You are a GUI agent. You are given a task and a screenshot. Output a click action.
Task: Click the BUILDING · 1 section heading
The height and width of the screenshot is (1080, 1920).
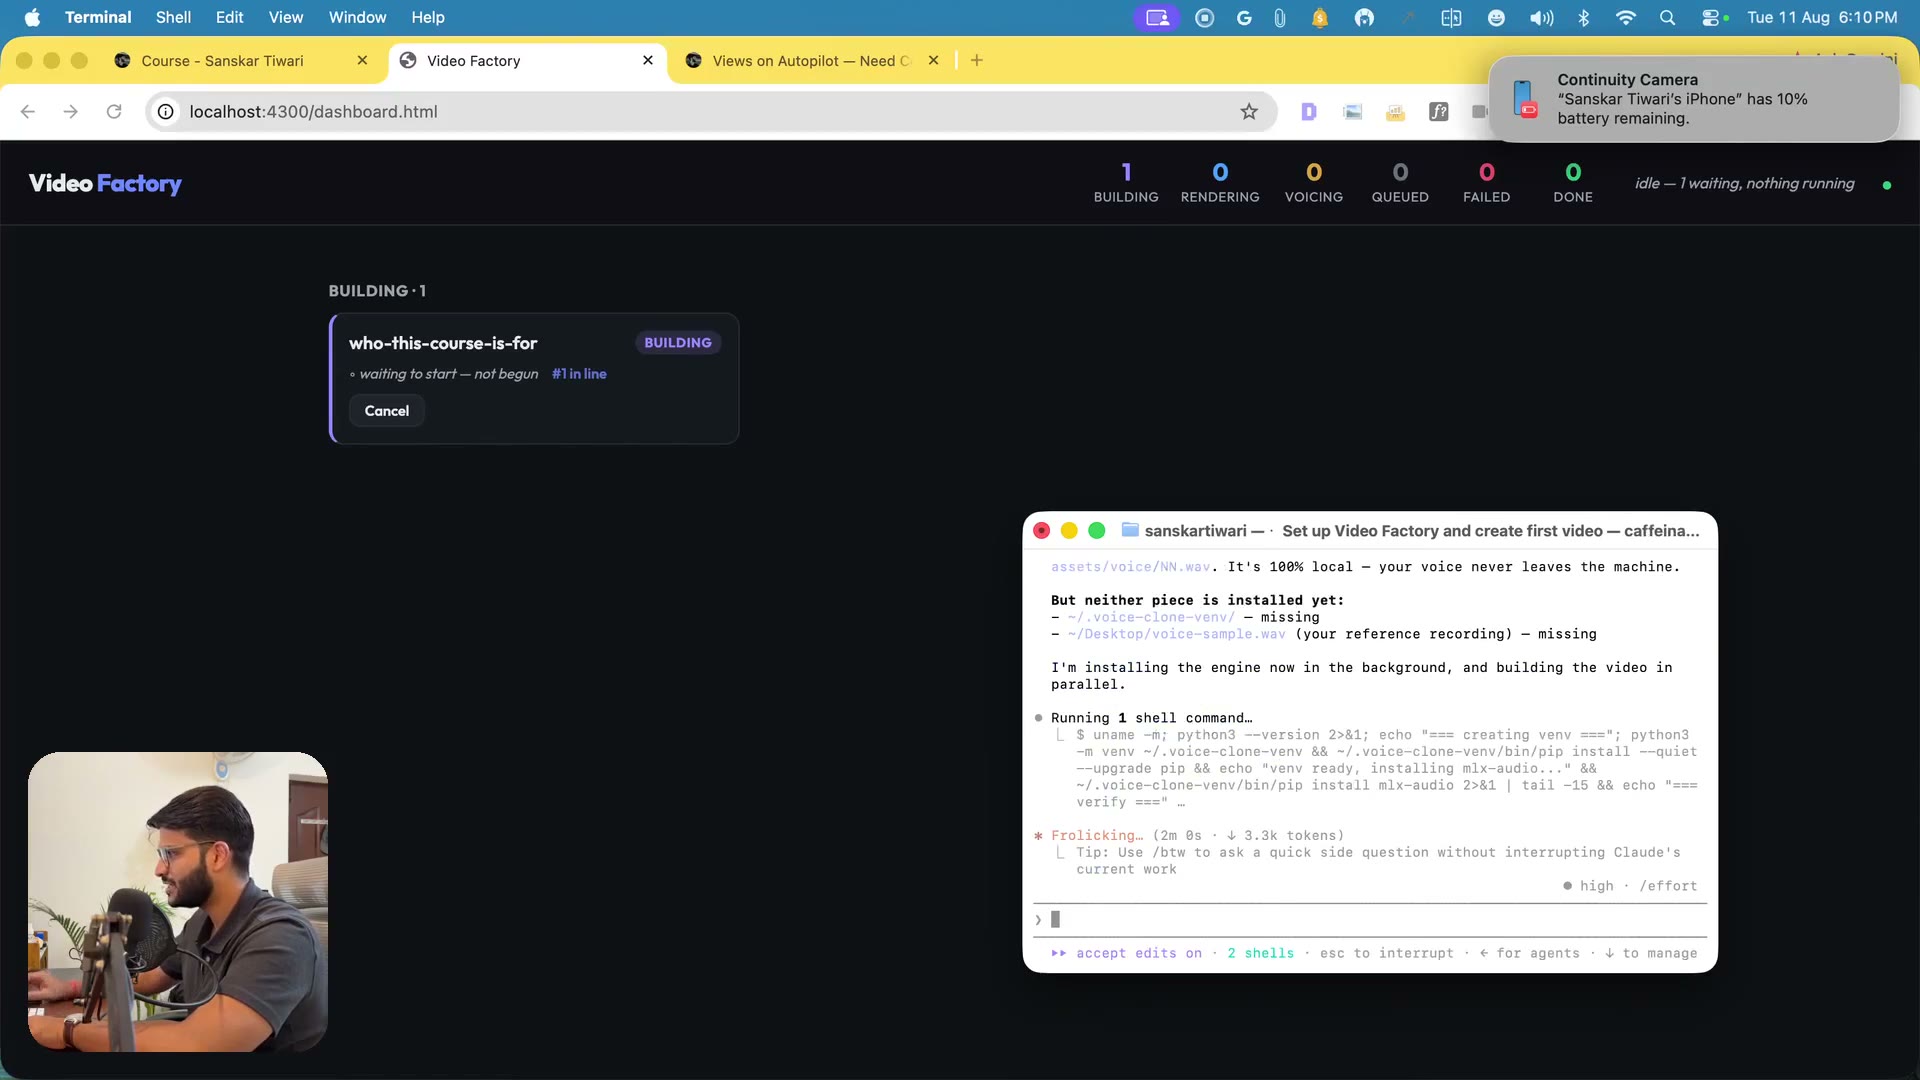(377, 291)
